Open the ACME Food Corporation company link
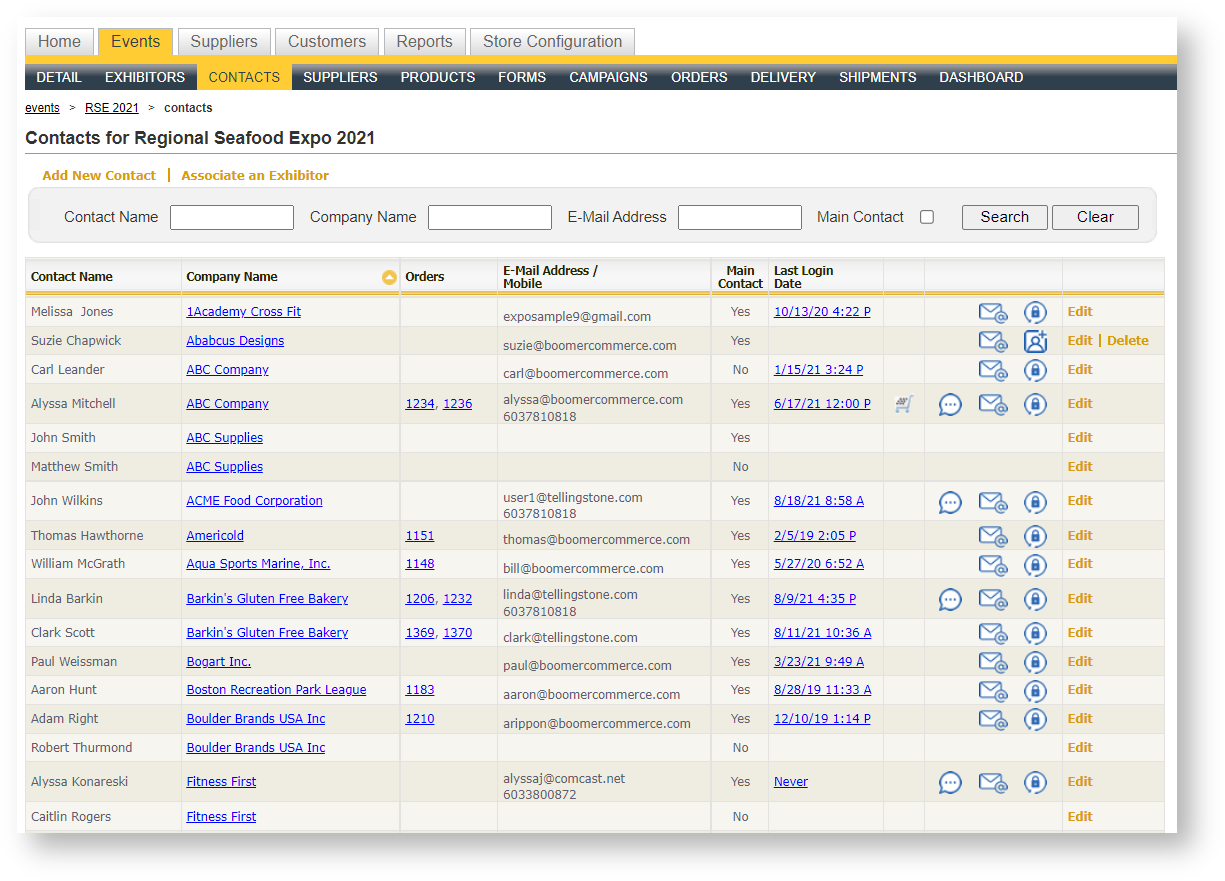The image size is (1225, 881). pos(254,501)
